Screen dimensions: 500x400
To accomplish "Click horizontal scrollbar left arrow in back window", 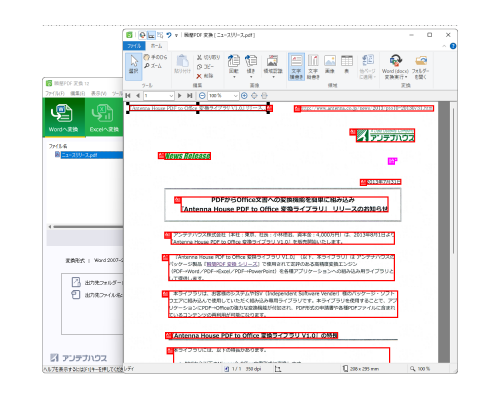I will coord(50,227).
